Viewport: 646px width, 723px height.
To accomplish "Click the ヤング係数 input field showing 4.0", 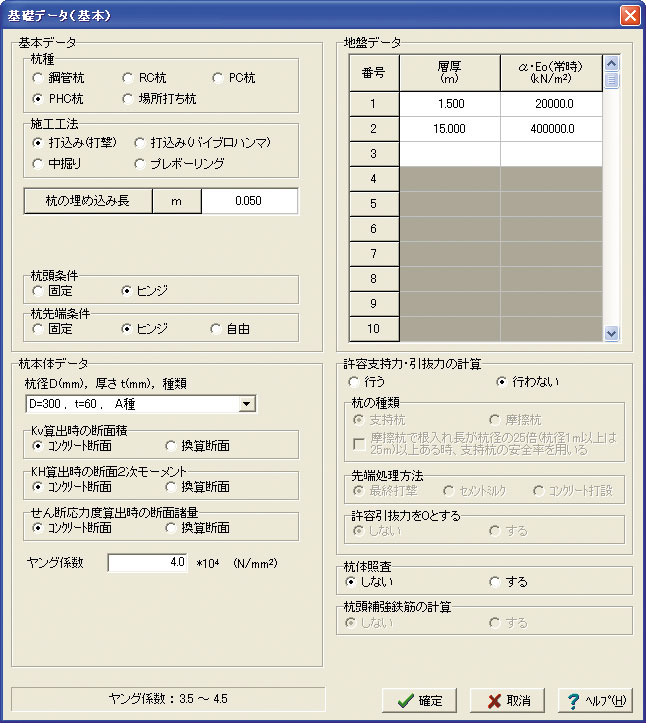I will tap(148, 563).
